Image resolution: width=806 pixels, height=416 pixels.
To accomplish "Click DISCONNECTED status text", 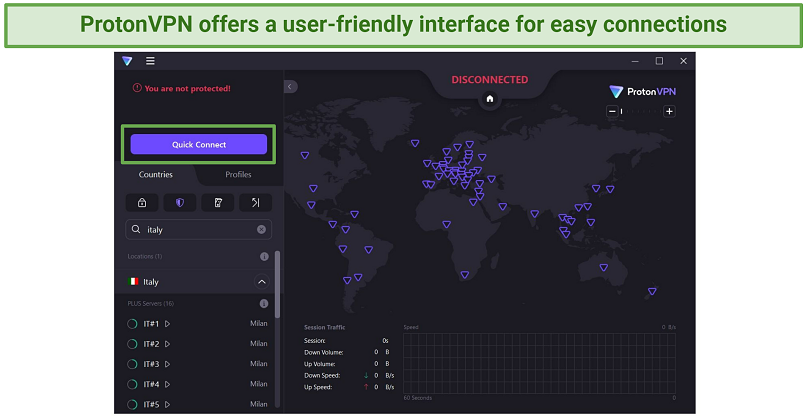I will pyautogui.click(x=489, y=80).
